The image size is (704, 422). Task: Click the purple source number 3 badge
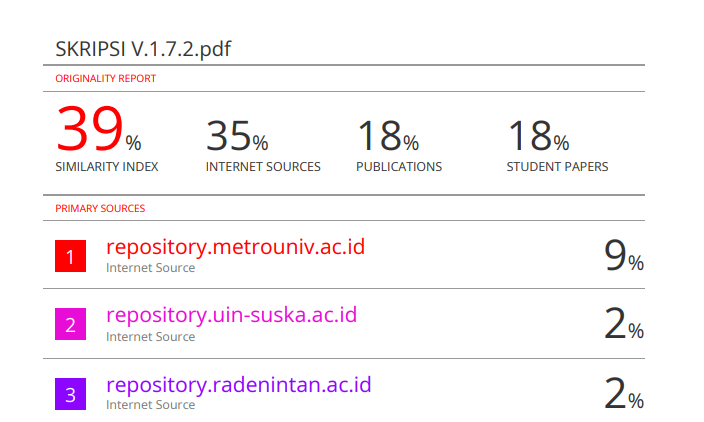click(x=70, y=394)
